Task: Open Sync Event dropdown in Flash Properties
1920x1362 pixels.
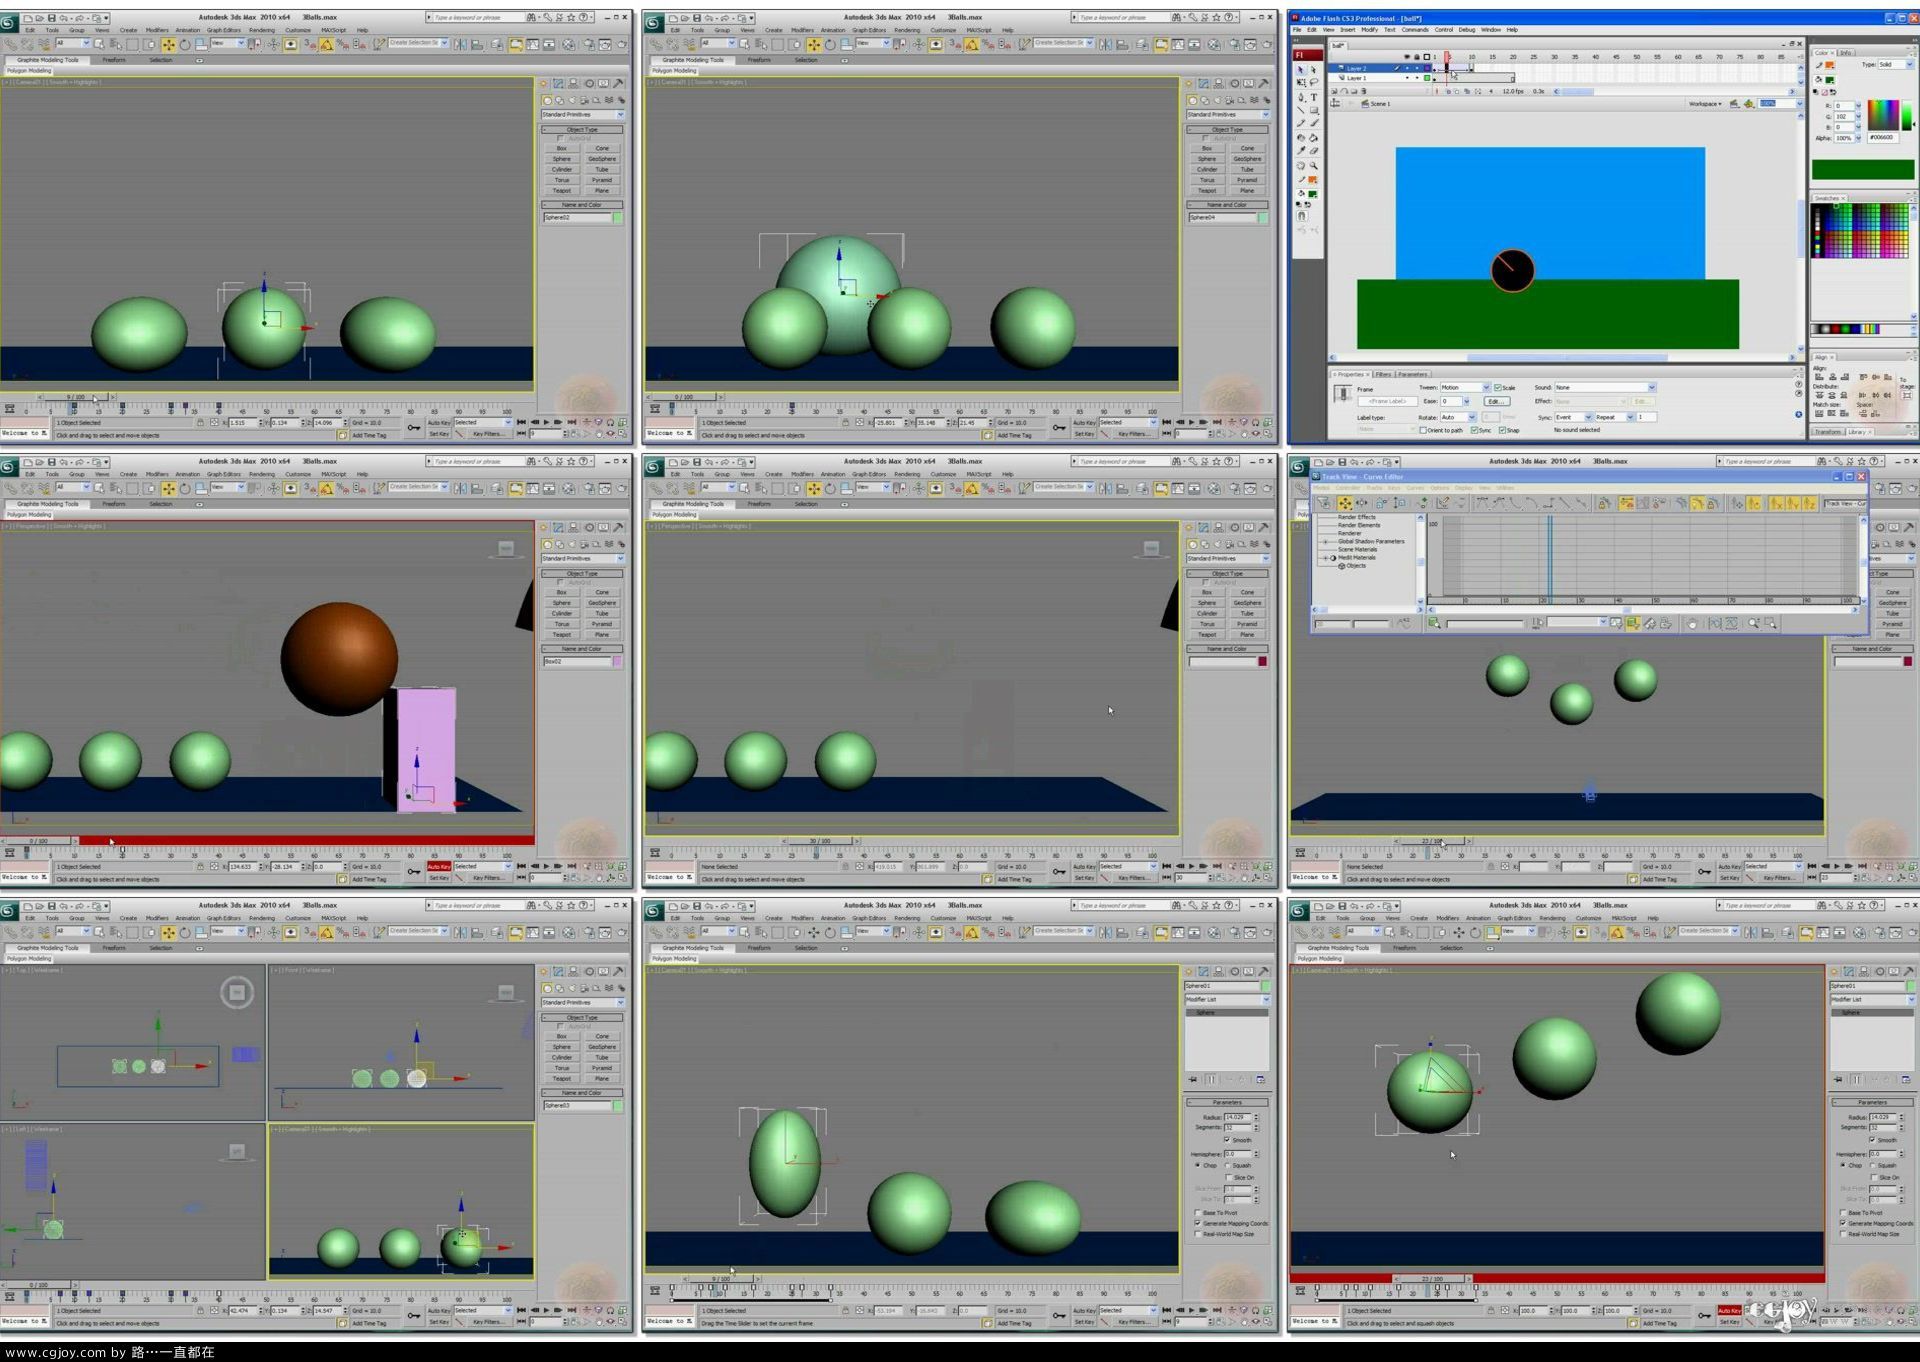Action: click(1573, 417)
